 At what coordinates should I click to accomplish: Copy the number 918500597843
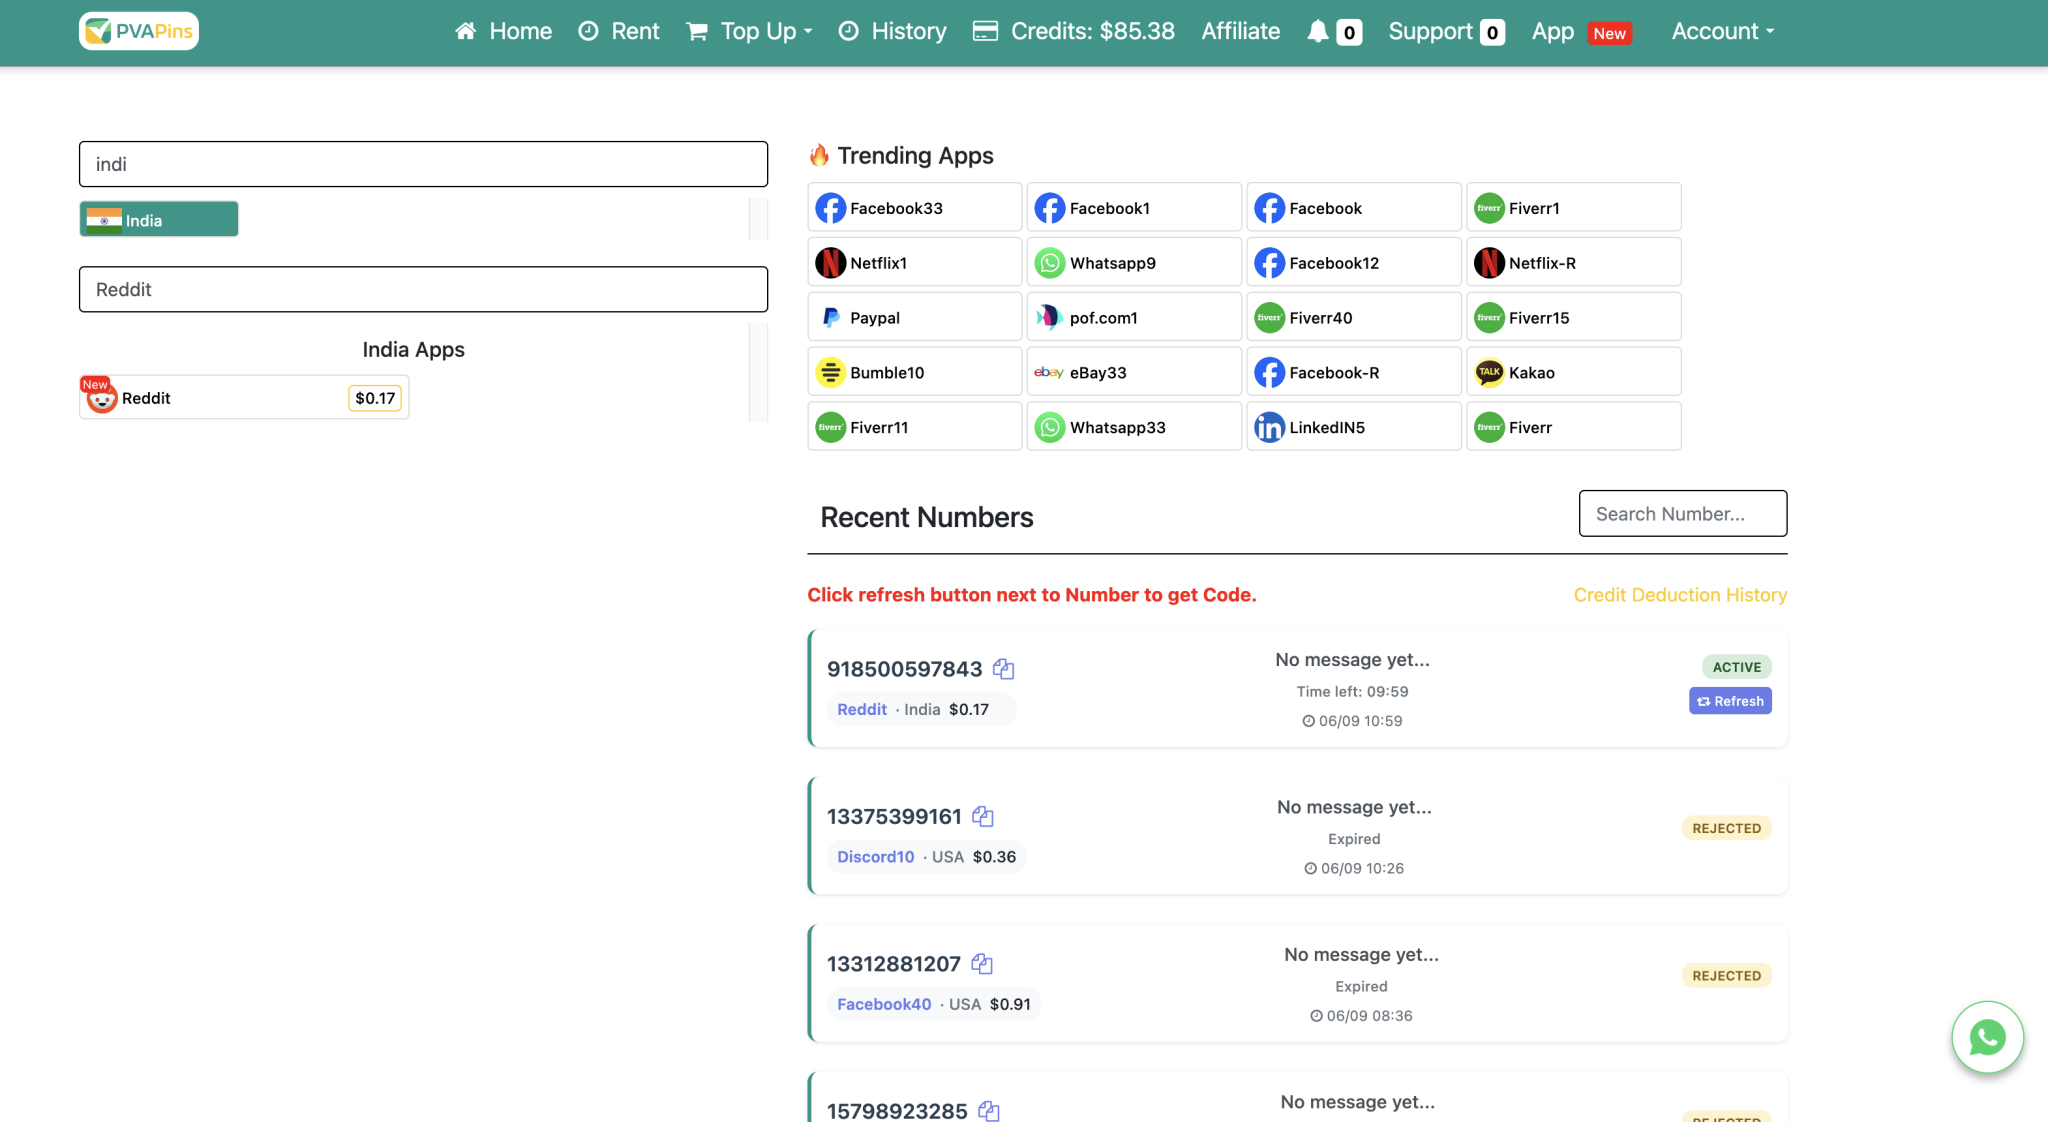pos(1003,669)
